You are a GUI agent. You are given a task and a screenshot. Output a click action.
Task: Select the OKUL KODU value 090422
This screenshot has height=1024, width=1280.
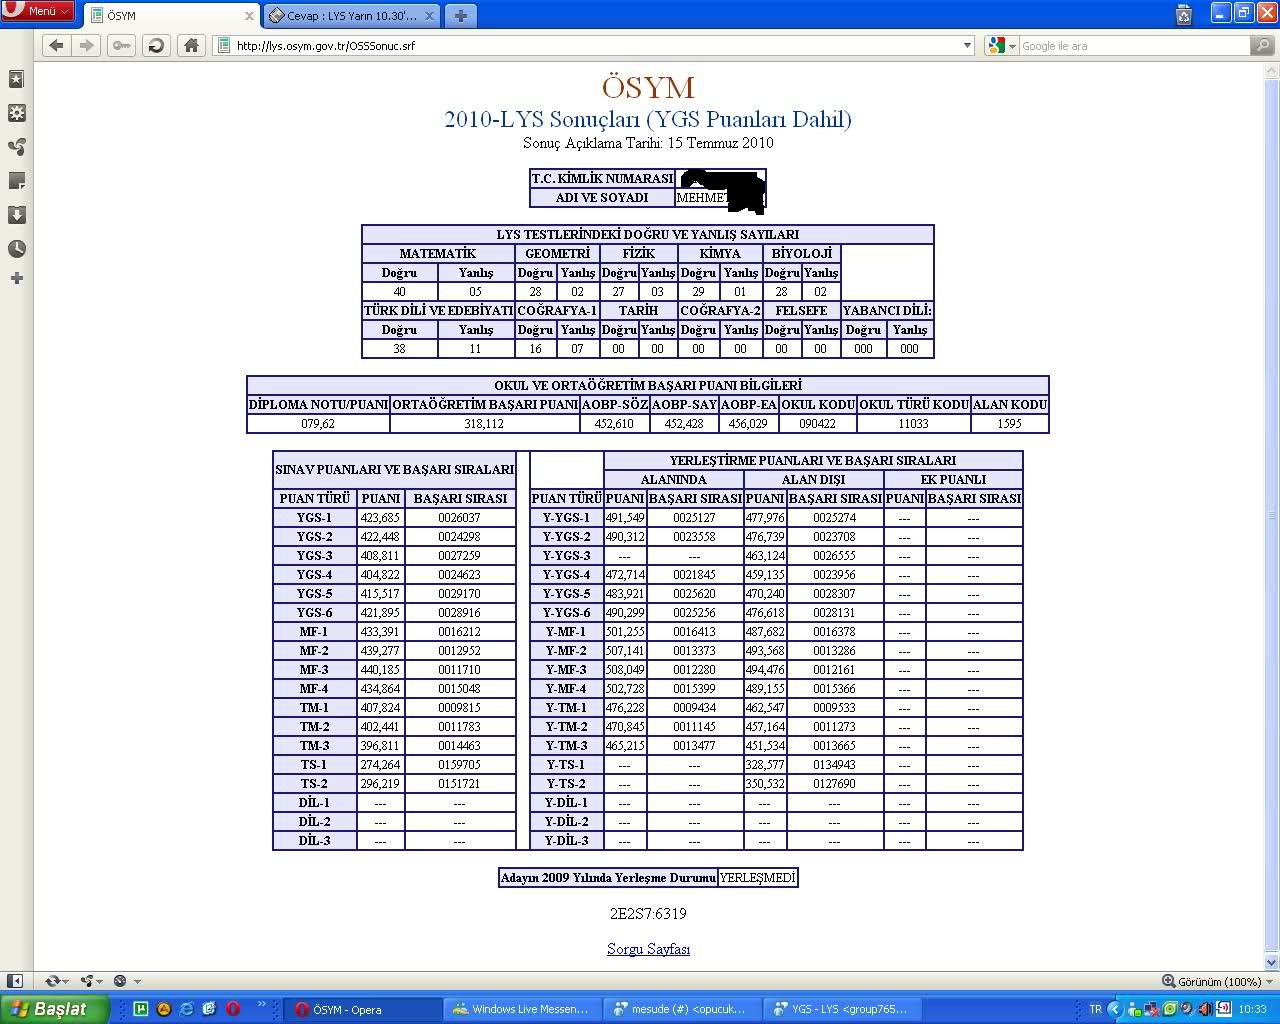click(817, 424)
